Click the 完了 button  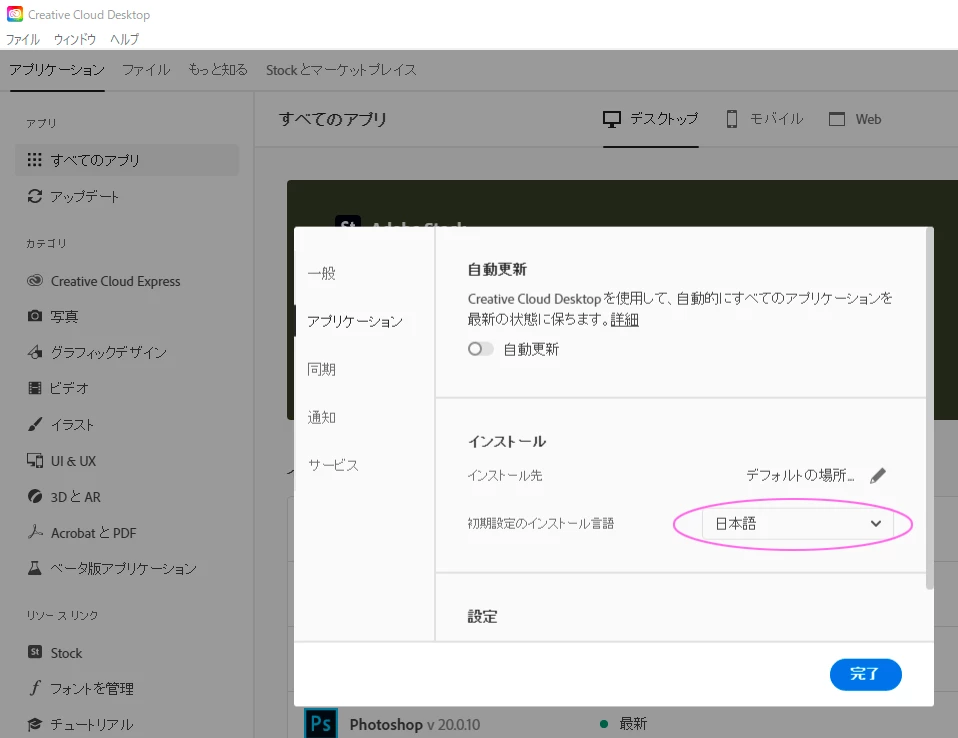pos(865,674)
